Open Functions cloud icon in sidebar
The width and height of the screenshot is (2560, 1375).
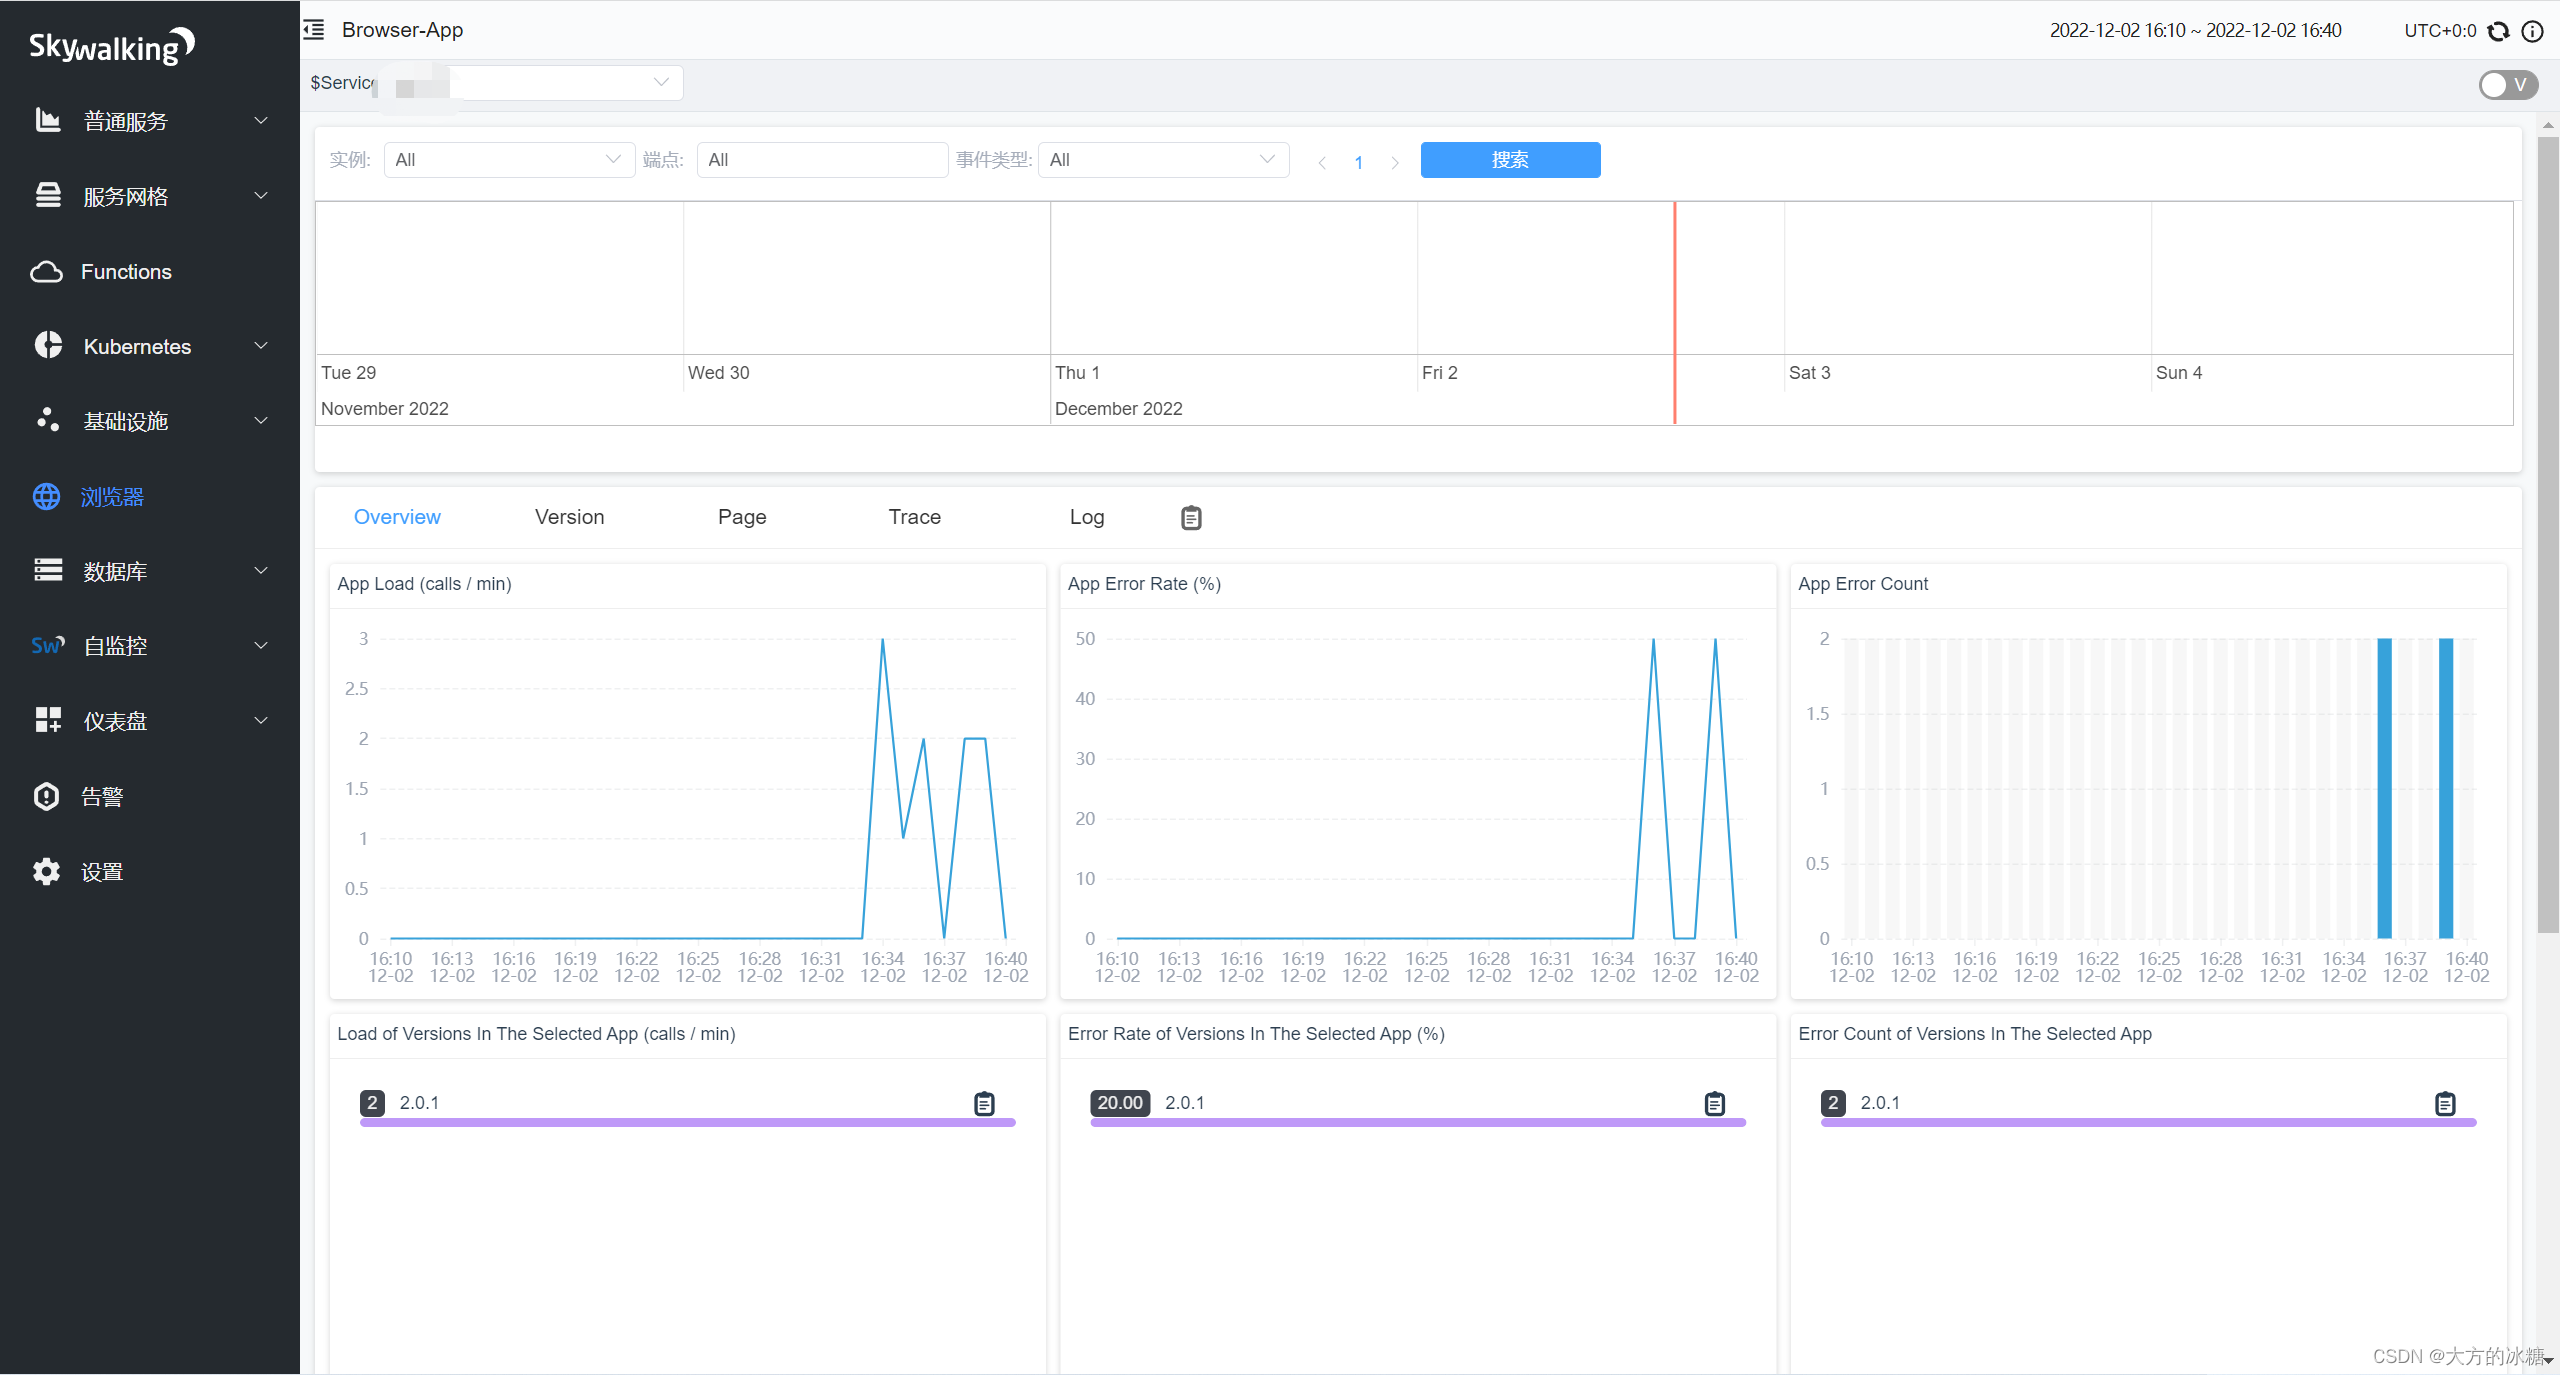(47, 272)
